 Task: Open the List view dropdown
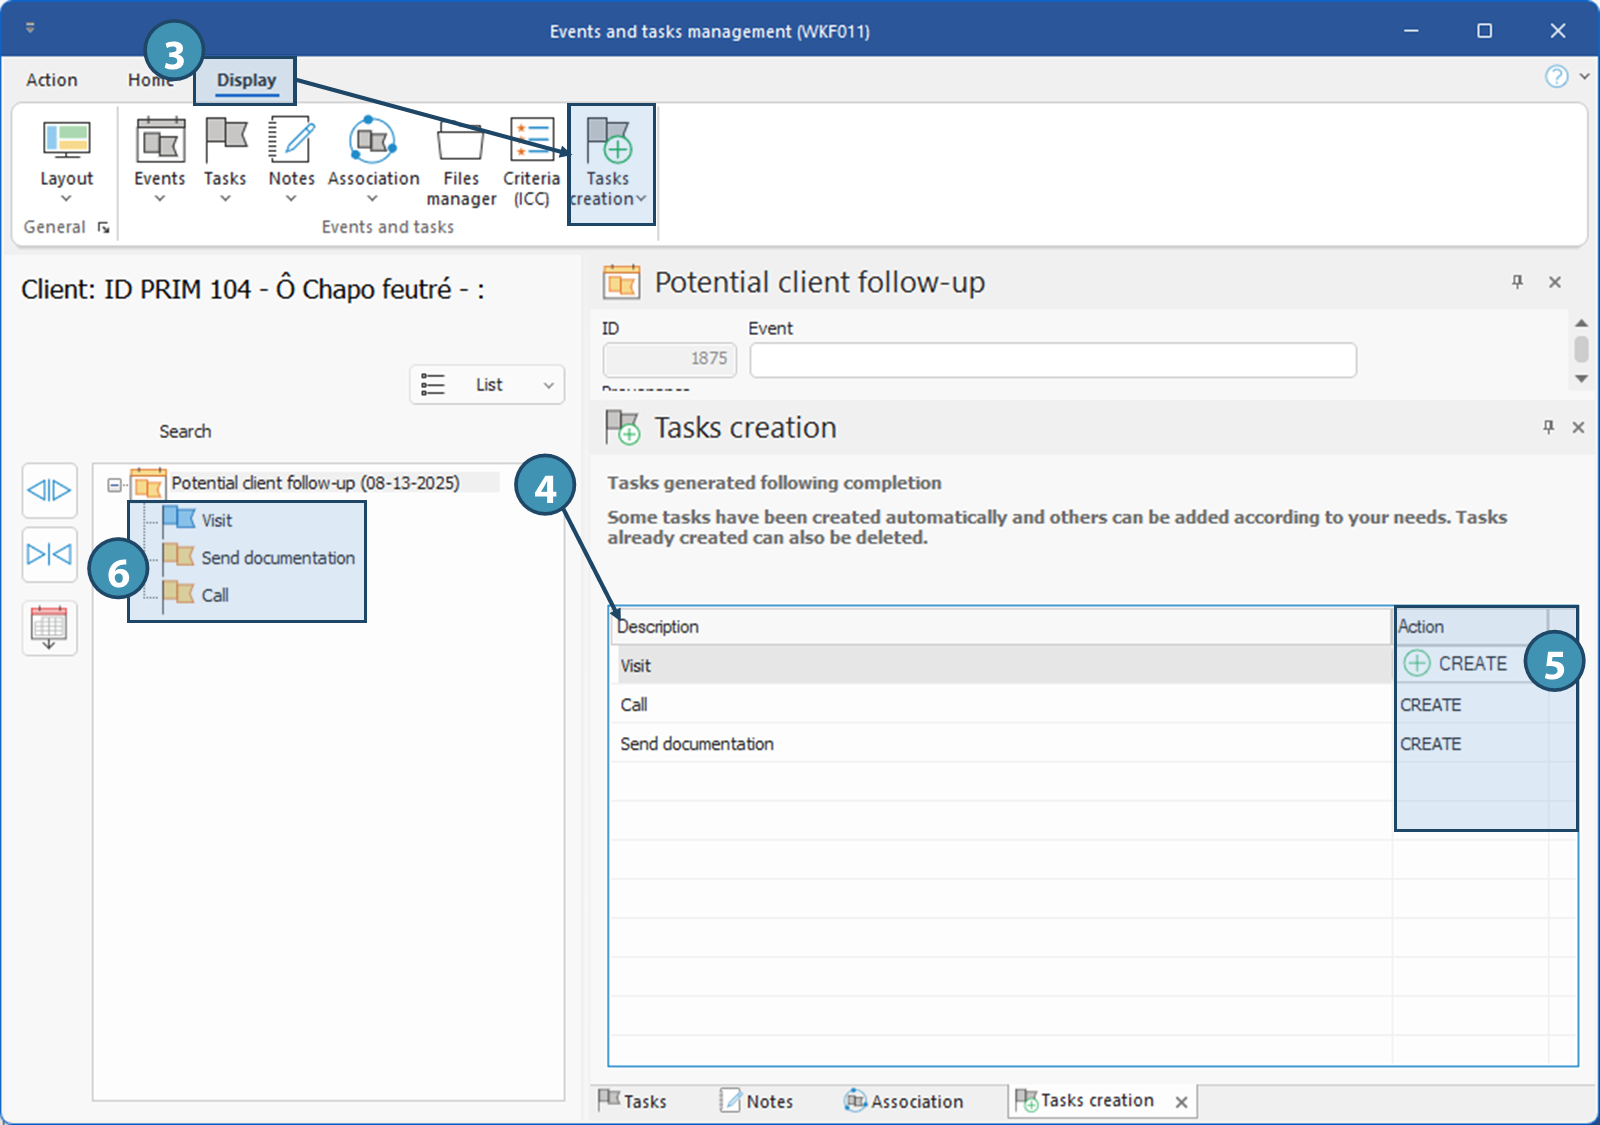click(x=487, y=385)
